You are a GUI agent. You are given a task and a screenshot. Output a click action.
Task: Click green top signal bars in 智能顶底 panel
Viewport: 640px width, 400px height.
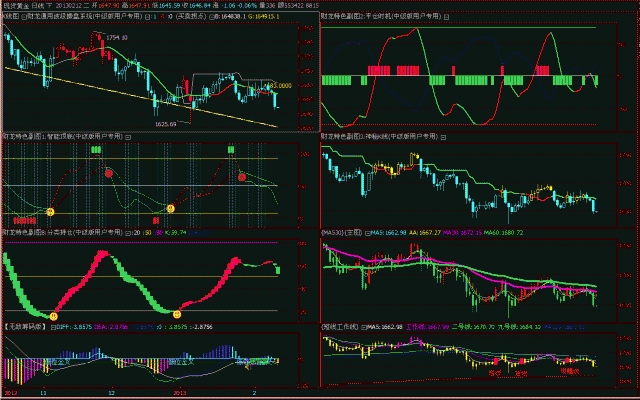[97, 149]
